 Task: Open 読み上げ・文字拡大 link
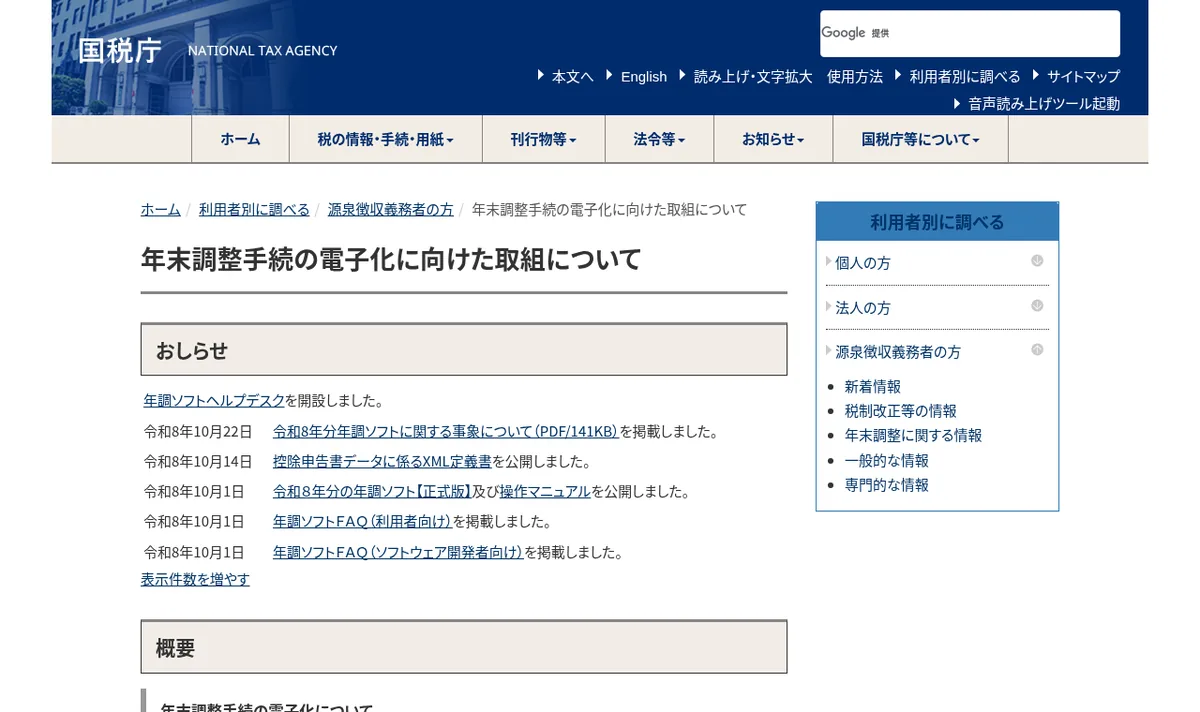(753, 76)
